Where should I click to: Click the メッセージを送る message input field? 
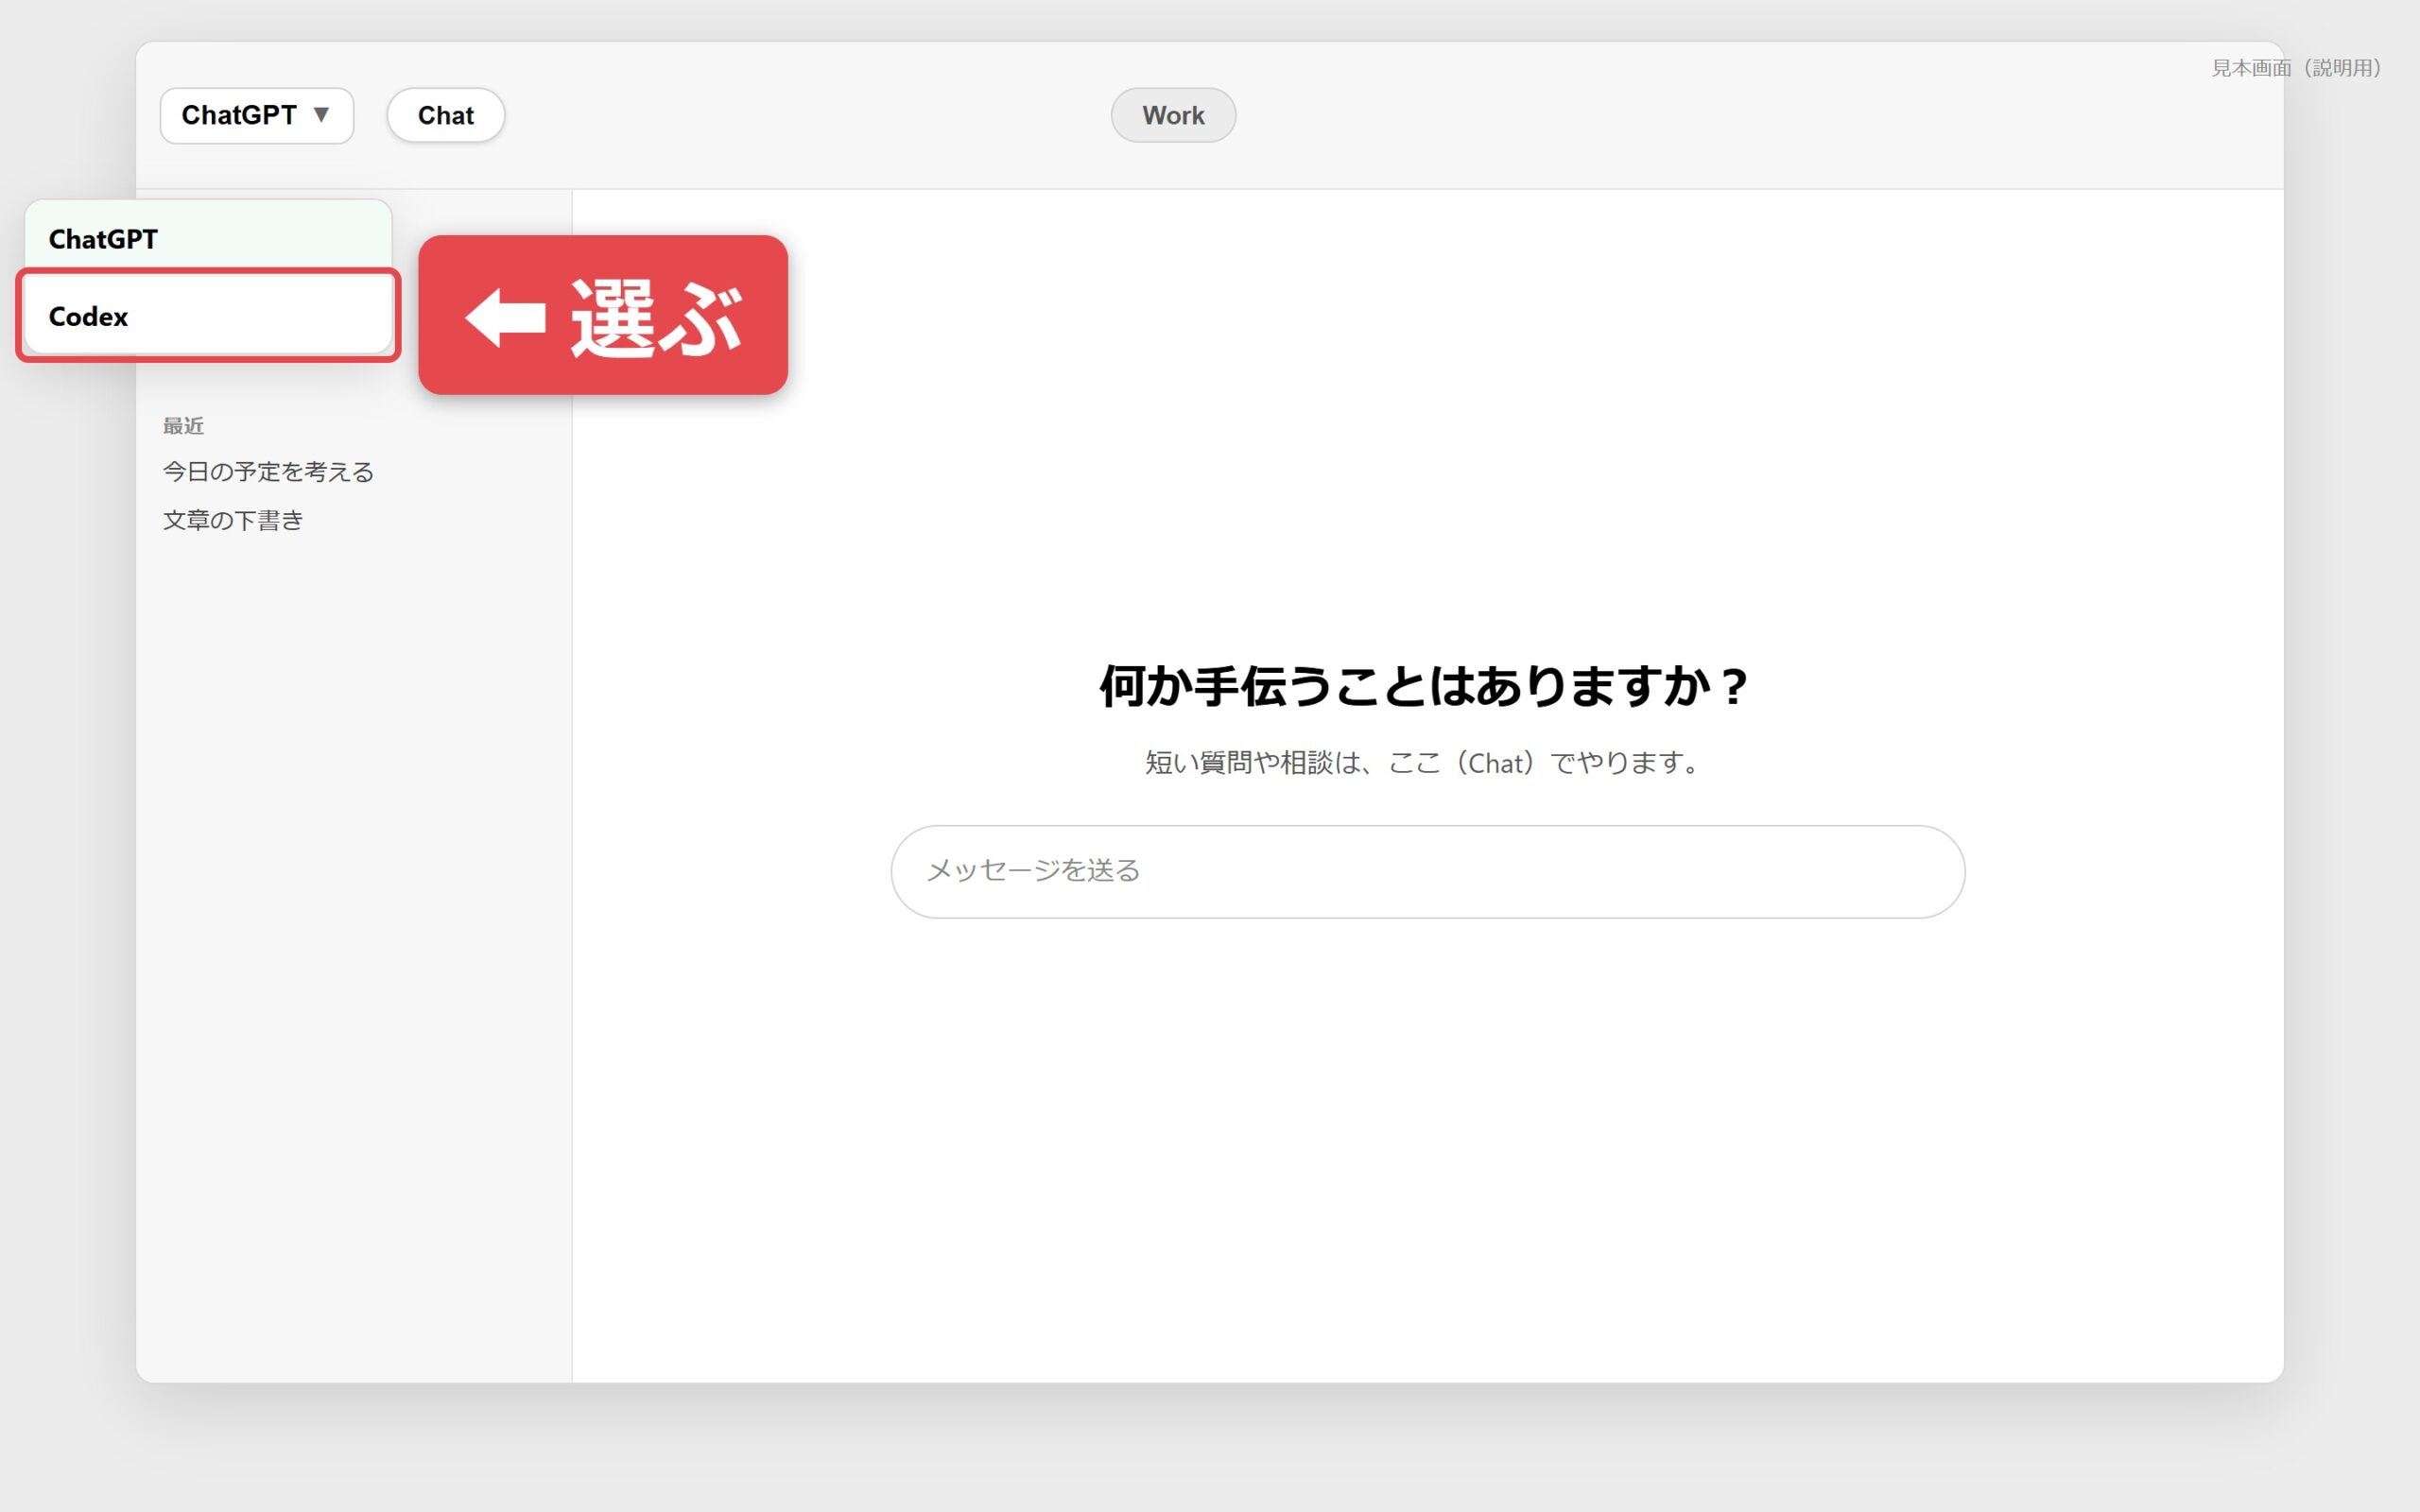click(x=1428, y=871)
